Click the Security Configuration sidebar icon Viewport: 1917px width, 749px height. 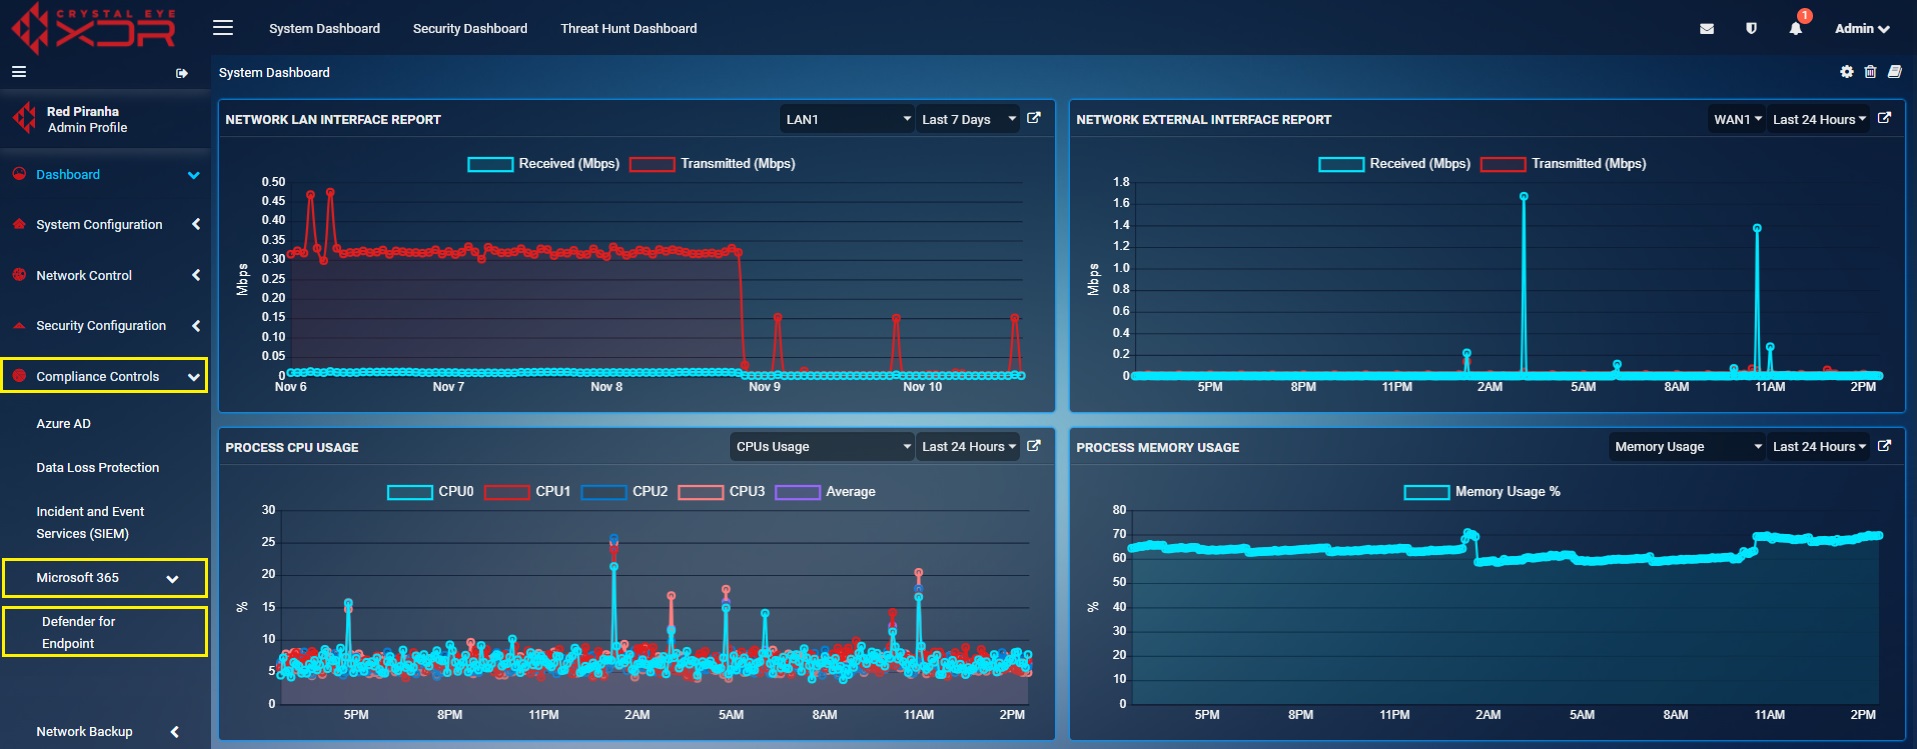[x=19, y=325]
